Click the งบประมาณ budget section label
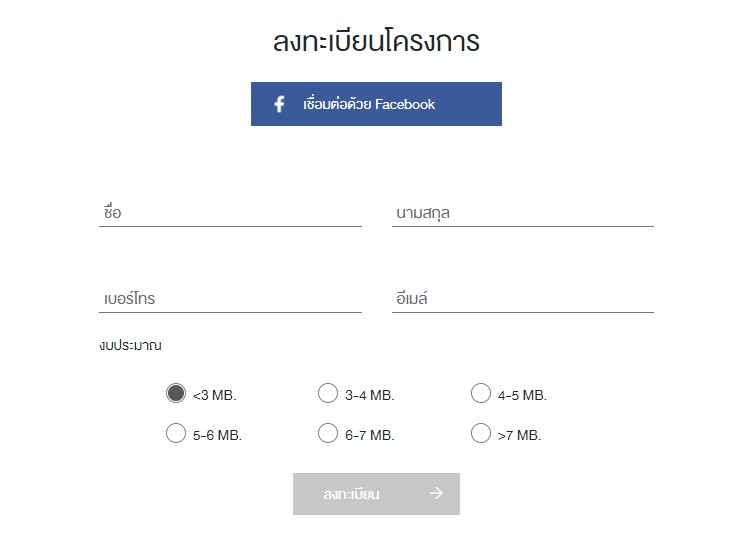751x537 pixels. tap(130, 345)
